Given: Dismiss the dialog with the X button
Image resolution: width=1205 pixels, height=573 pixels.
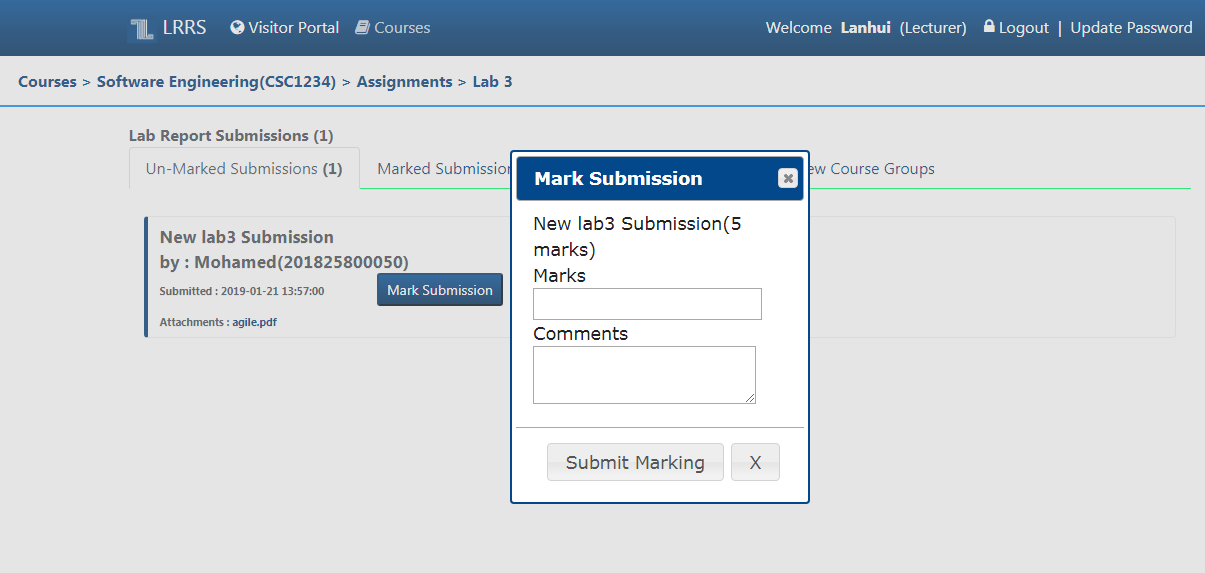Looking at the screenshot, I should click(755, 462).
